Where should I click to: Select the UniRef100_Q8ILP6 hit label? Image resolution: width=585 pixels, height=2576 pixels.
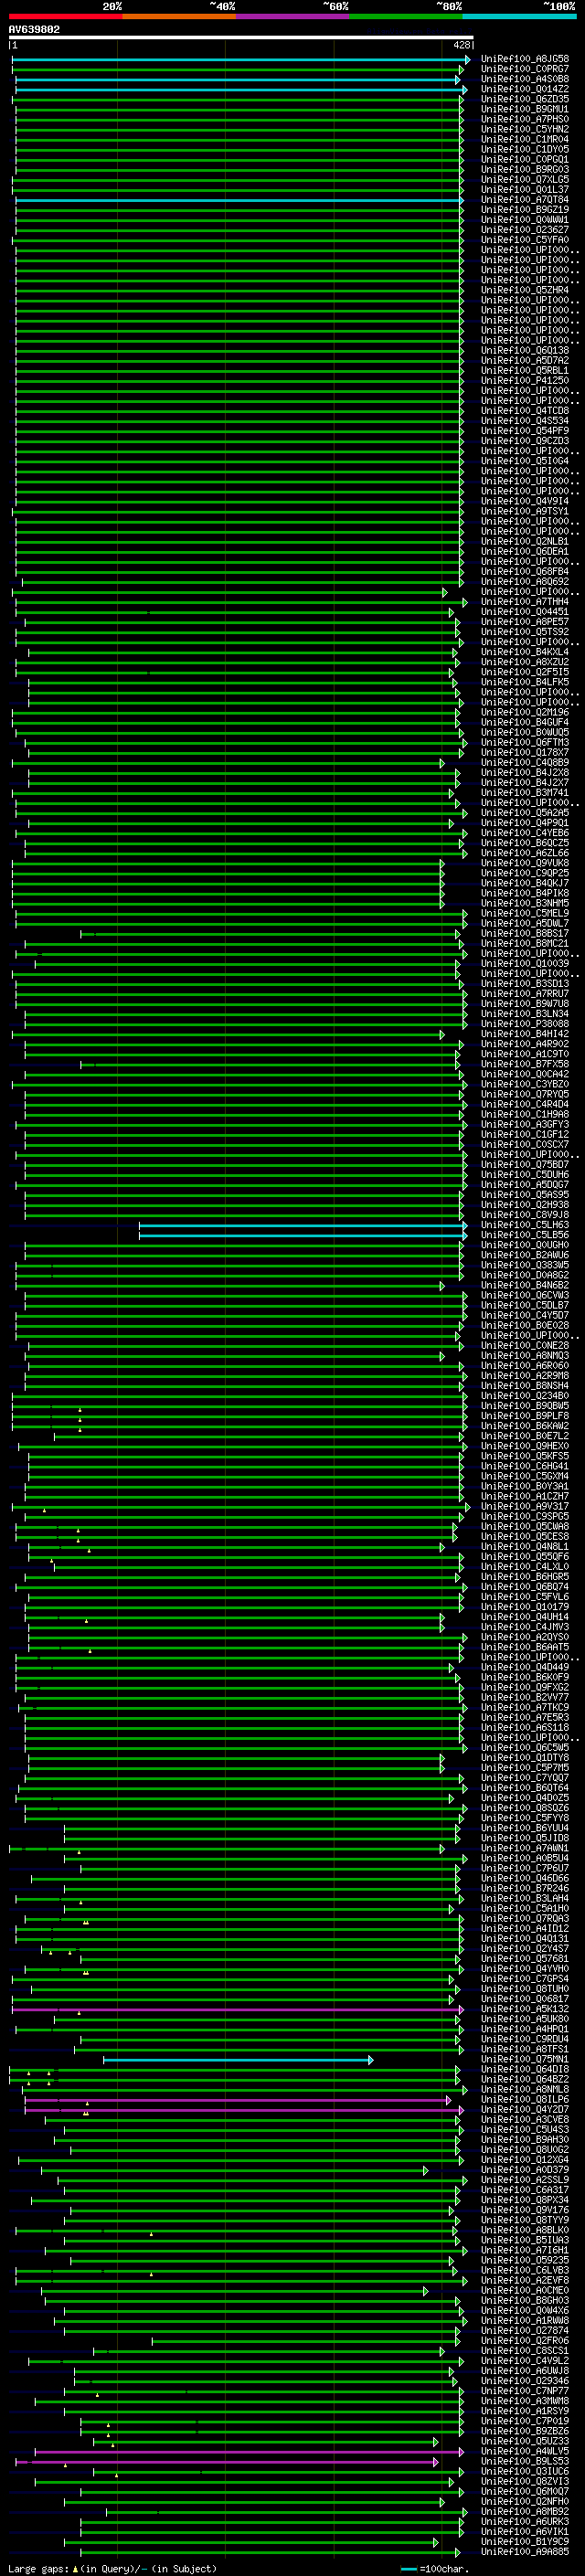(x=525, y=2099)
